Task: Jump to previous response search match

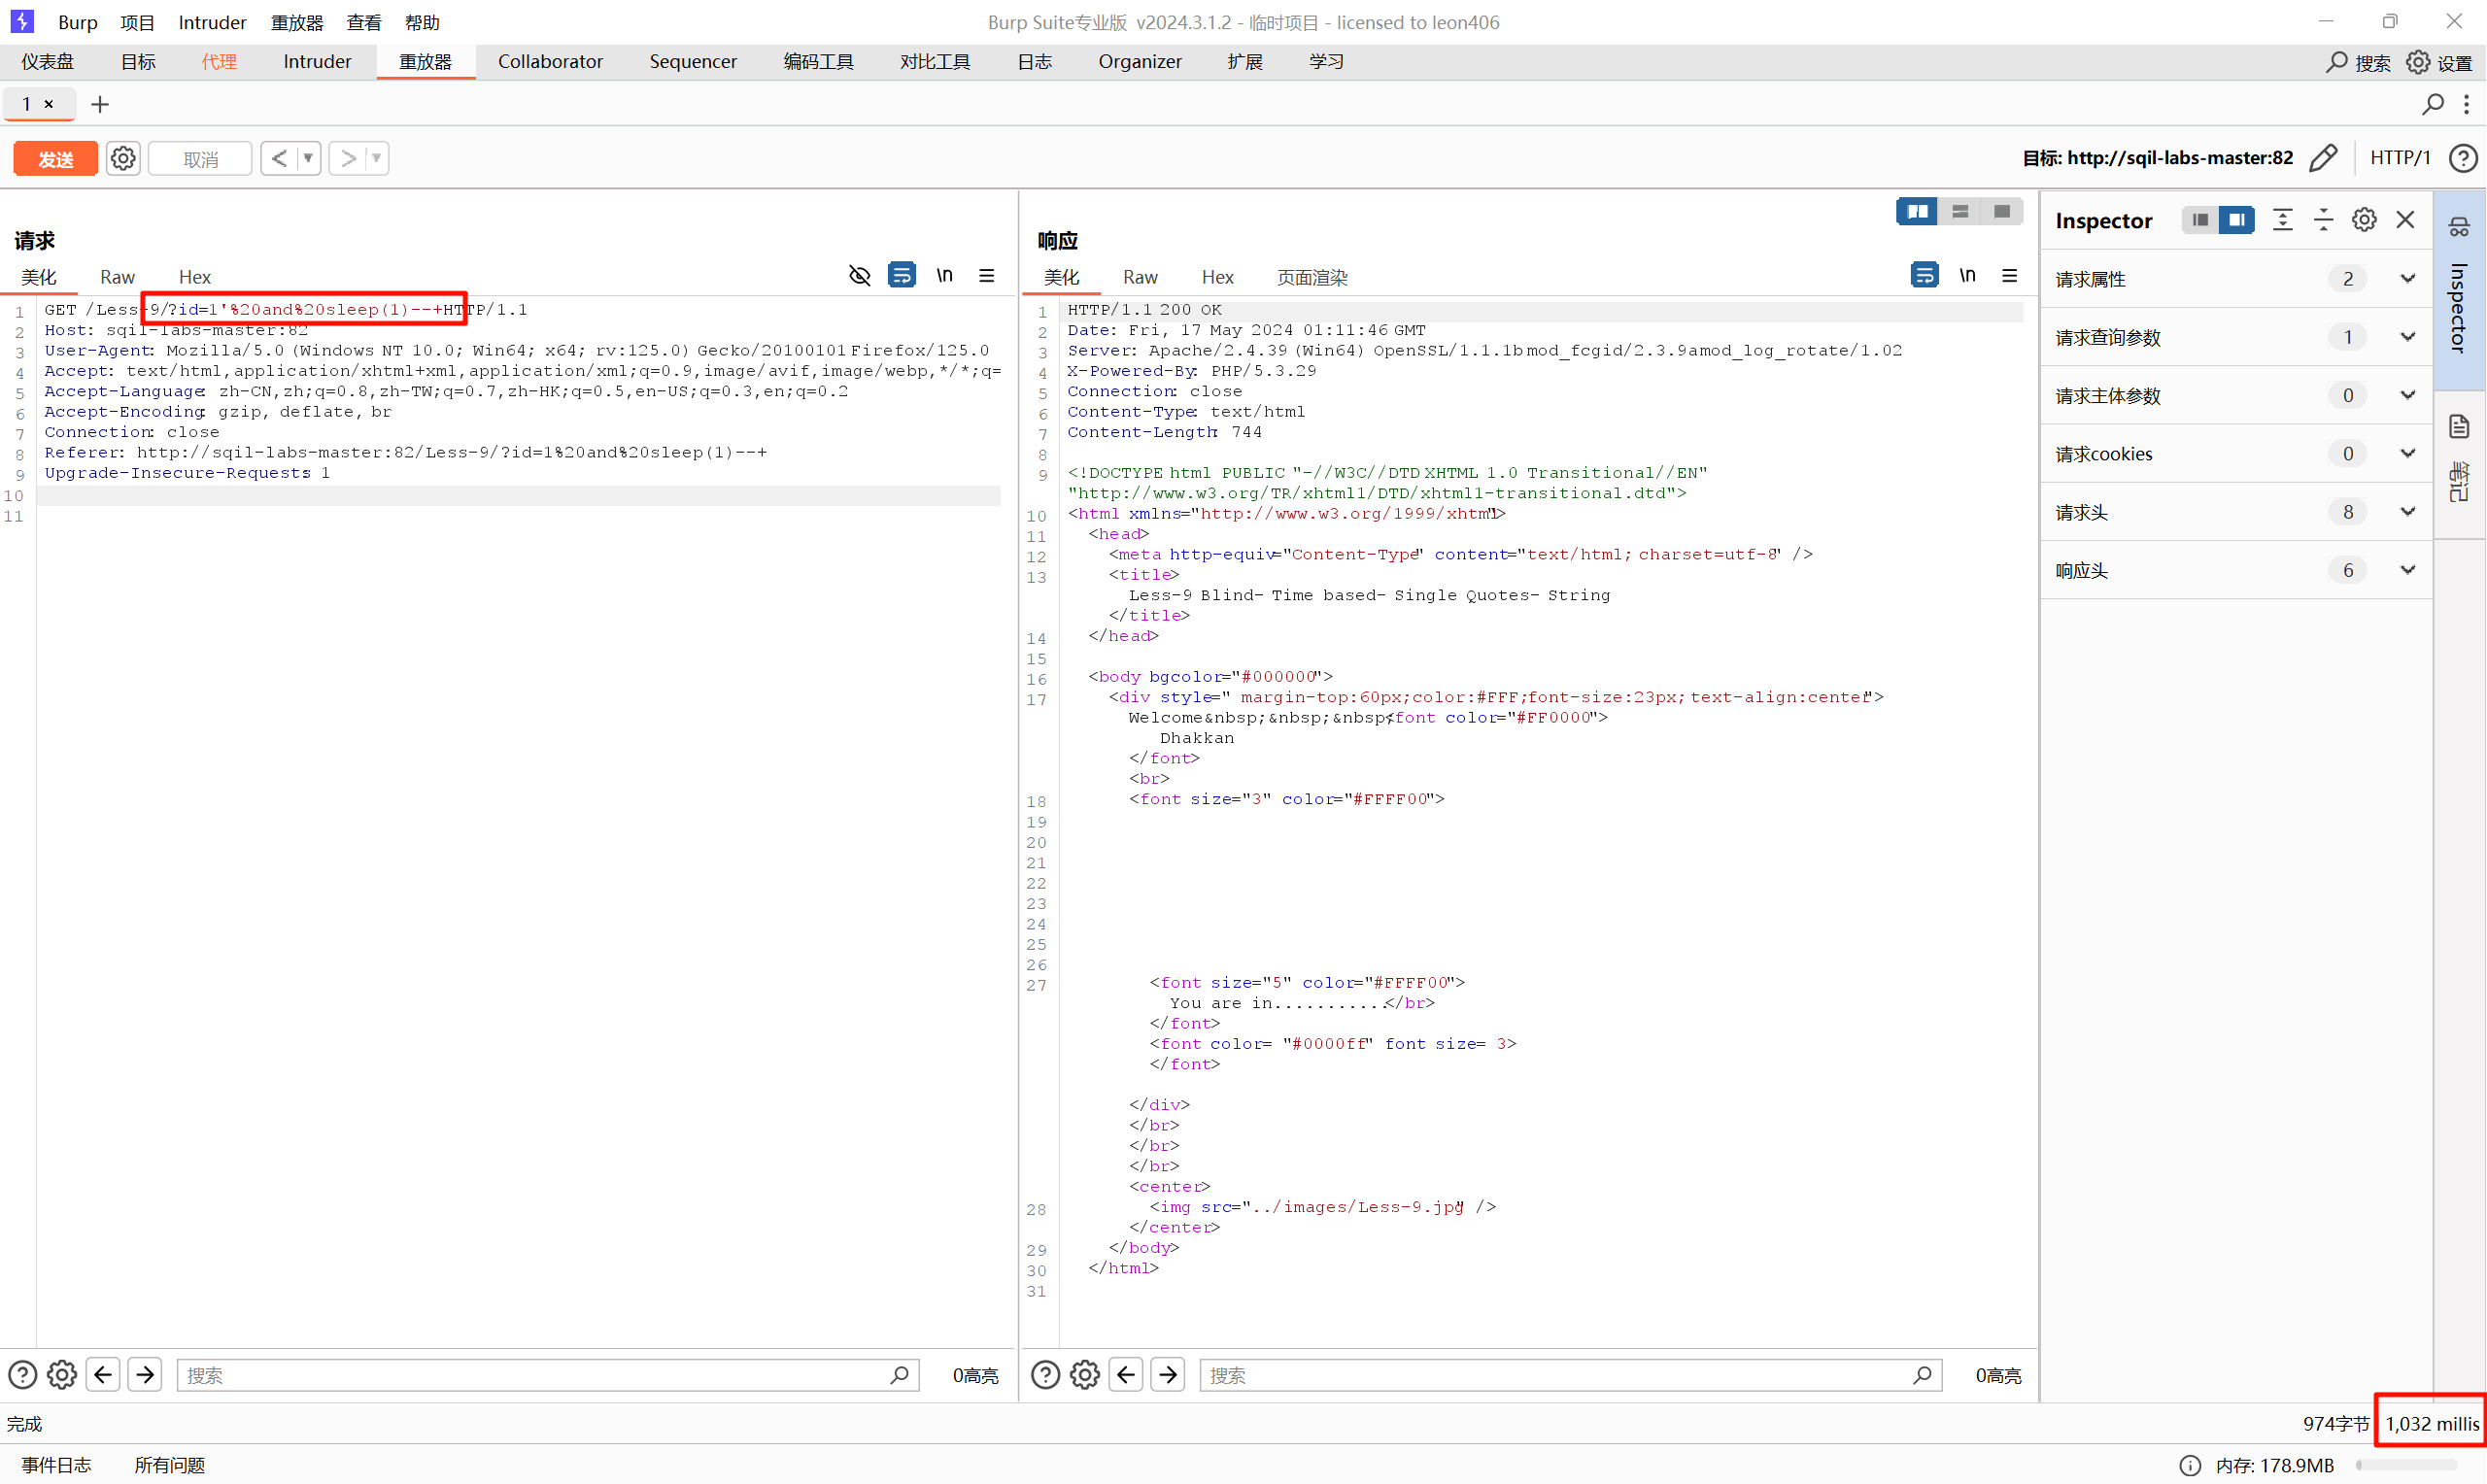Action: click(x=1126, y=1375)
